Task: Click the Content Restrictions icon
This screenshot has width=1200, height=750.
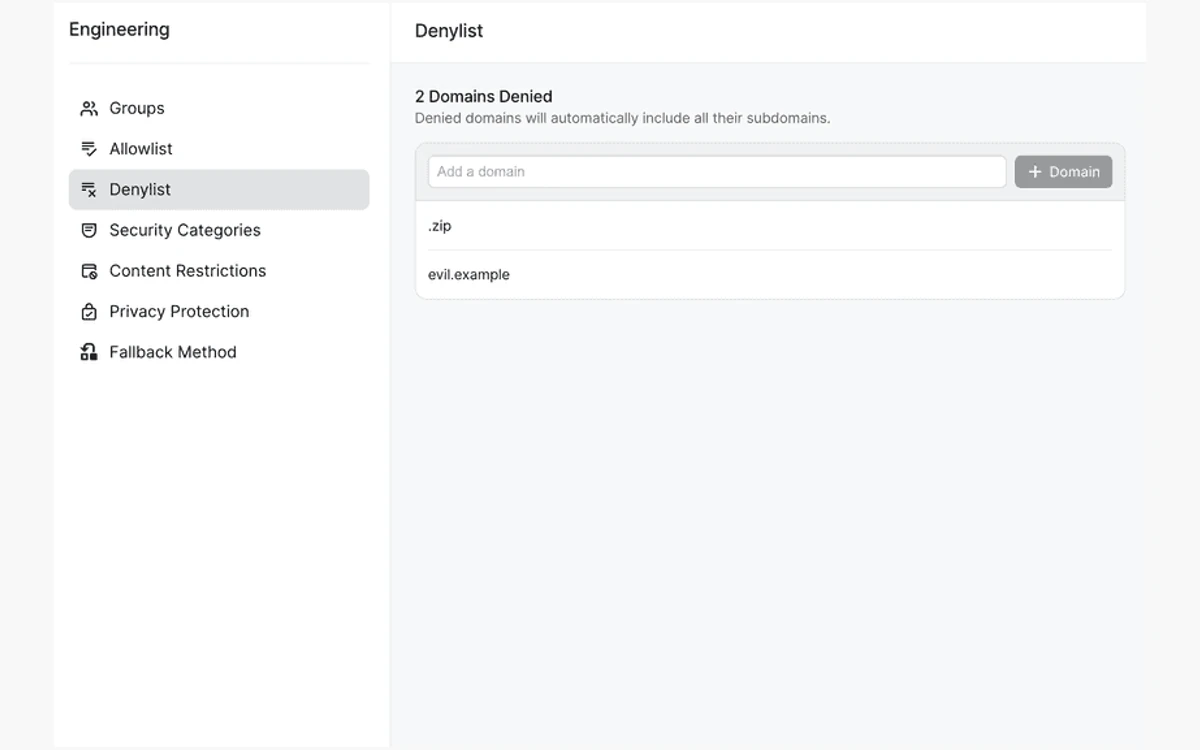Action: pos(89,271)
